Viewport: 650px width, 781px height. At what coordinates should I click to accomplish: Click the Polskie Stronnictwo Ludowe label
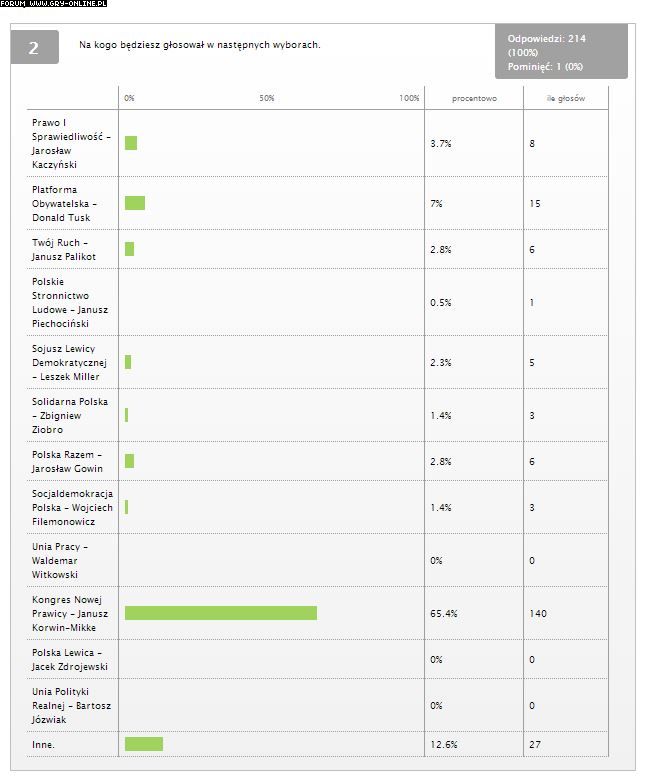coord(70,302)
